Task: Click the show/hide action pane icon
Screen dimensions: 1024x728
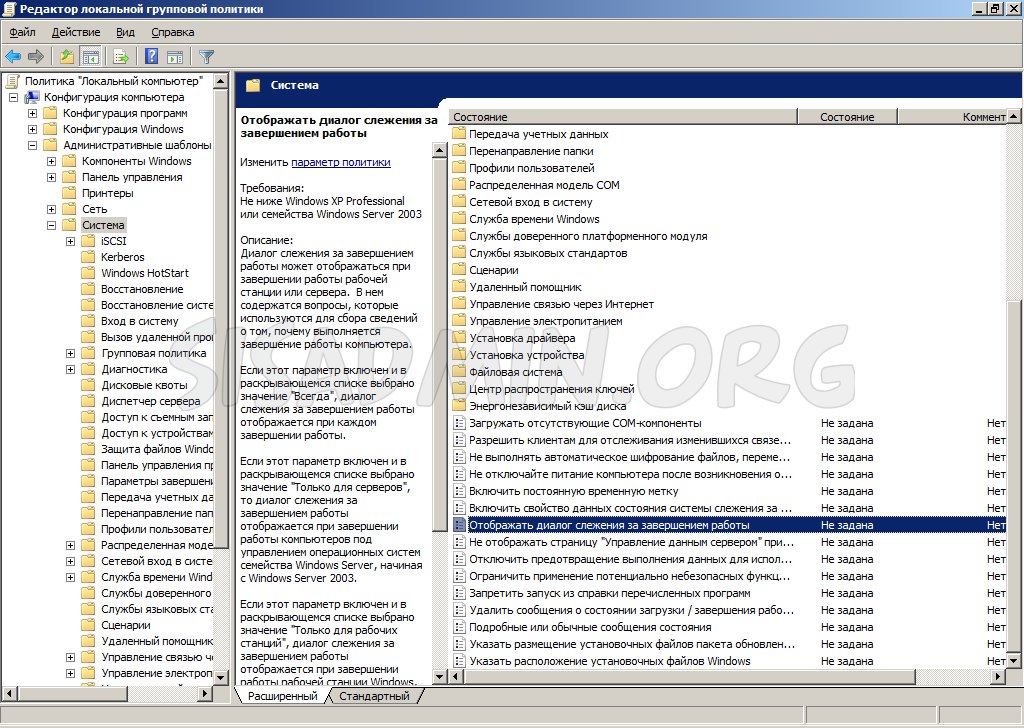Action: [175, 57]
